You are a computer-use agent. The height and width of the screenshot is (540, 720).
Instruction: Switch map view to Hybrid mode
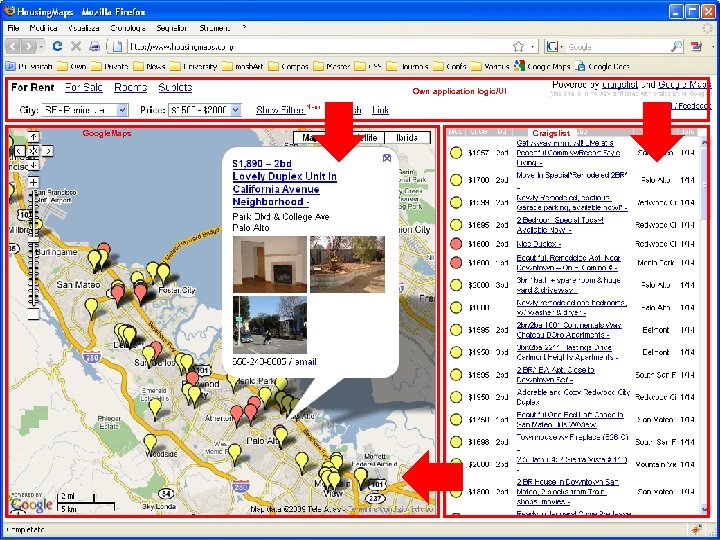(407, 138)
